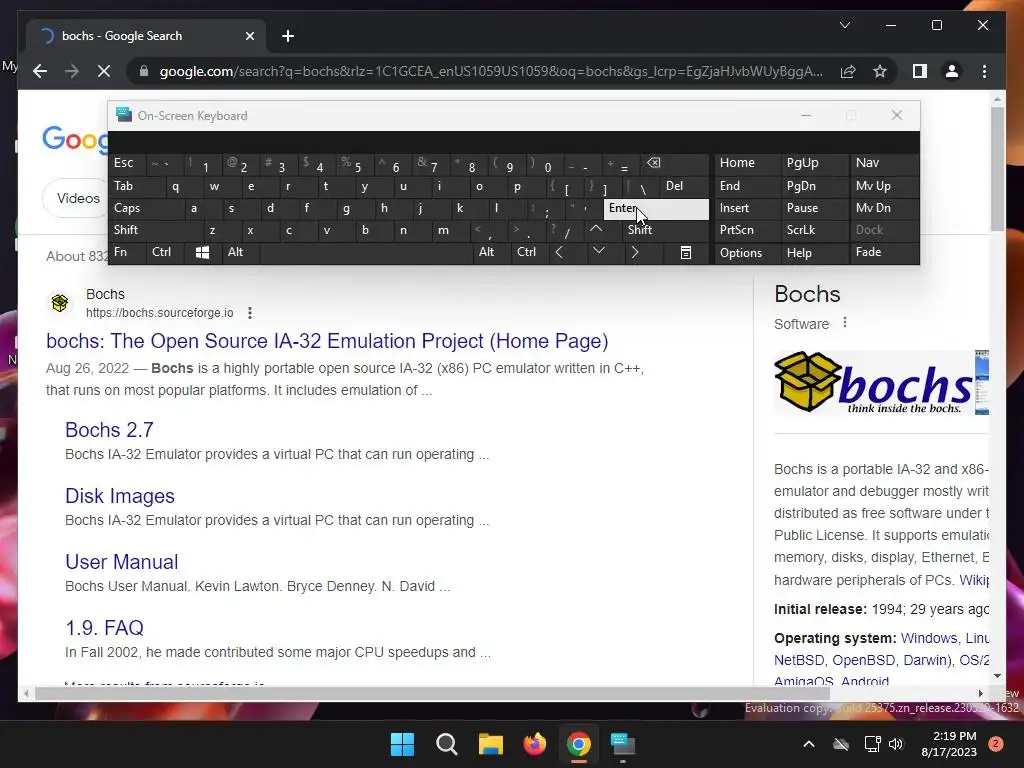Go back in Chrome
The height and width of the screenshot is (768, 1024).
[x=40, y=71]
